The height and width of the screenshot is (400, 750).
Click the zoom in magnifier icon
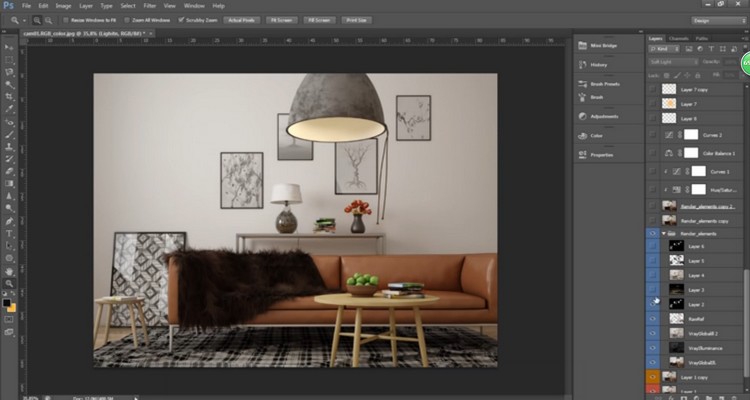coord(36,19)
